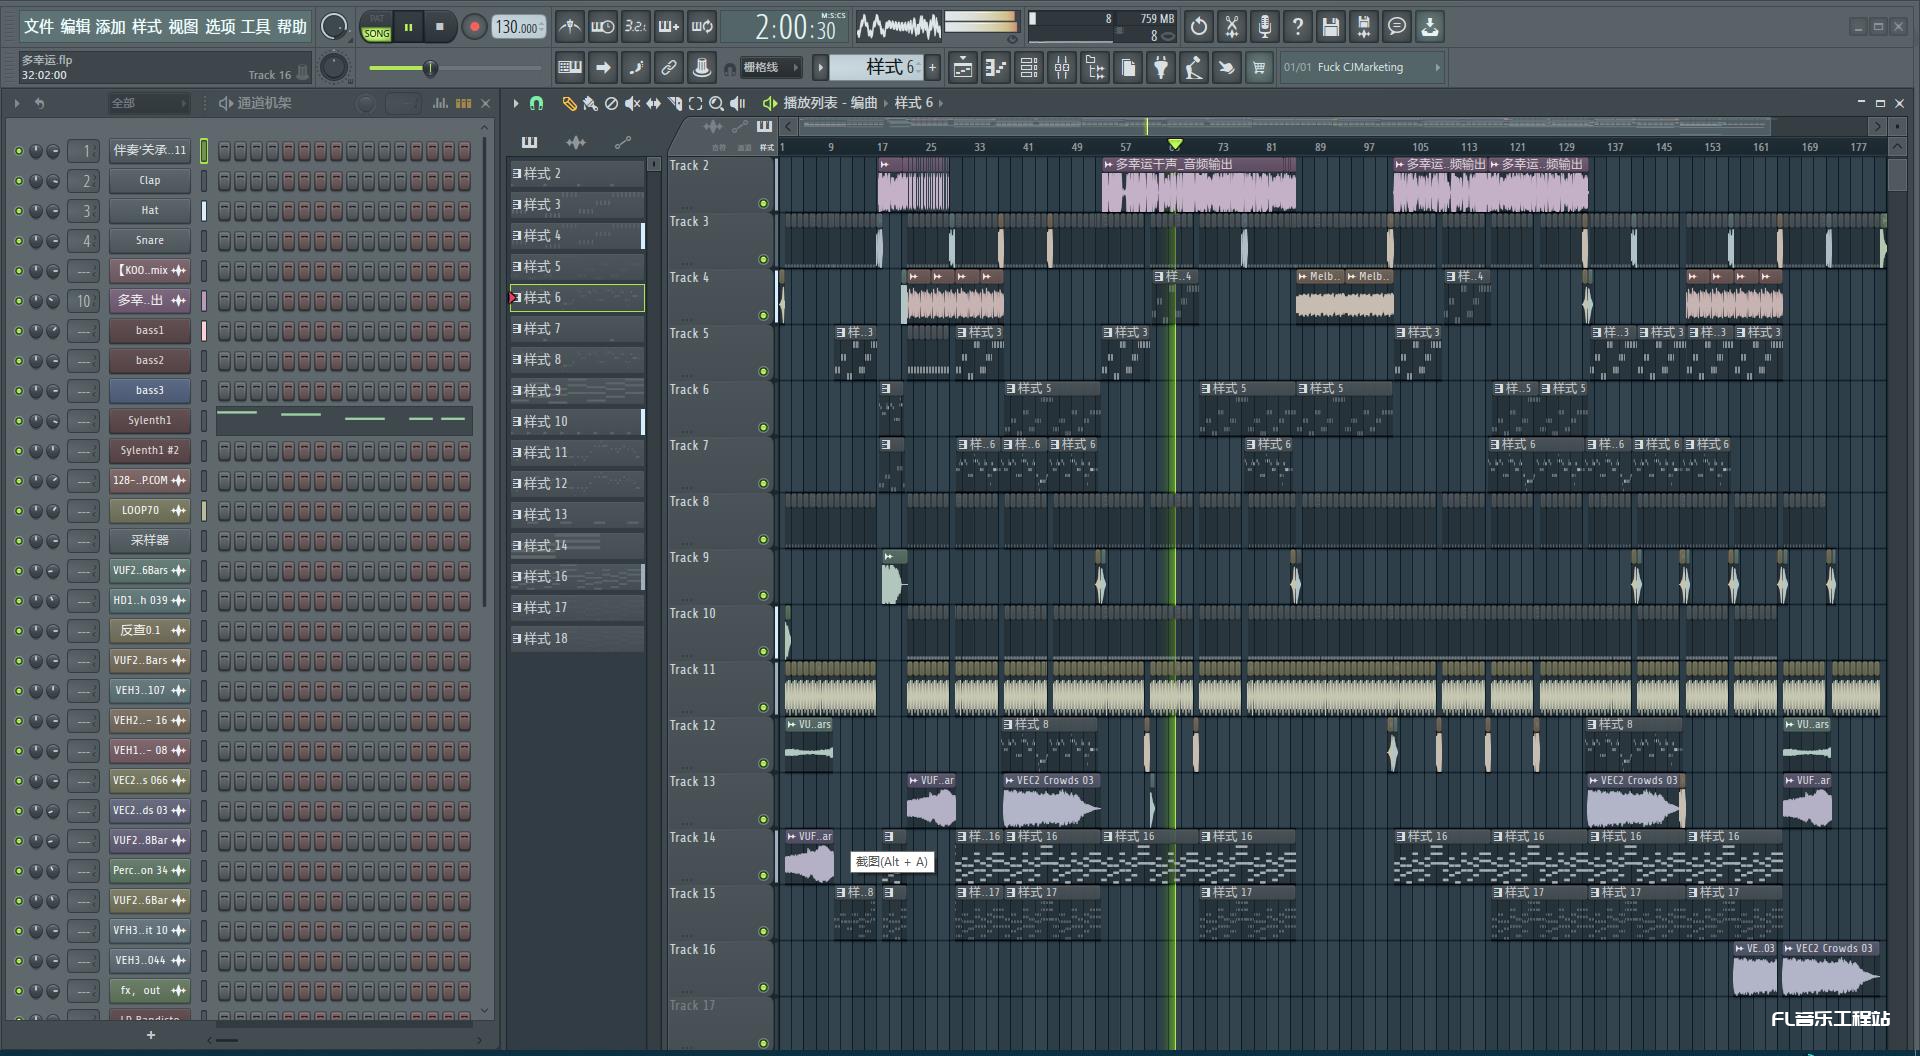The image size is (1920, 1056).
Task: Open the piano roll view icon
Action: point(996,68)
